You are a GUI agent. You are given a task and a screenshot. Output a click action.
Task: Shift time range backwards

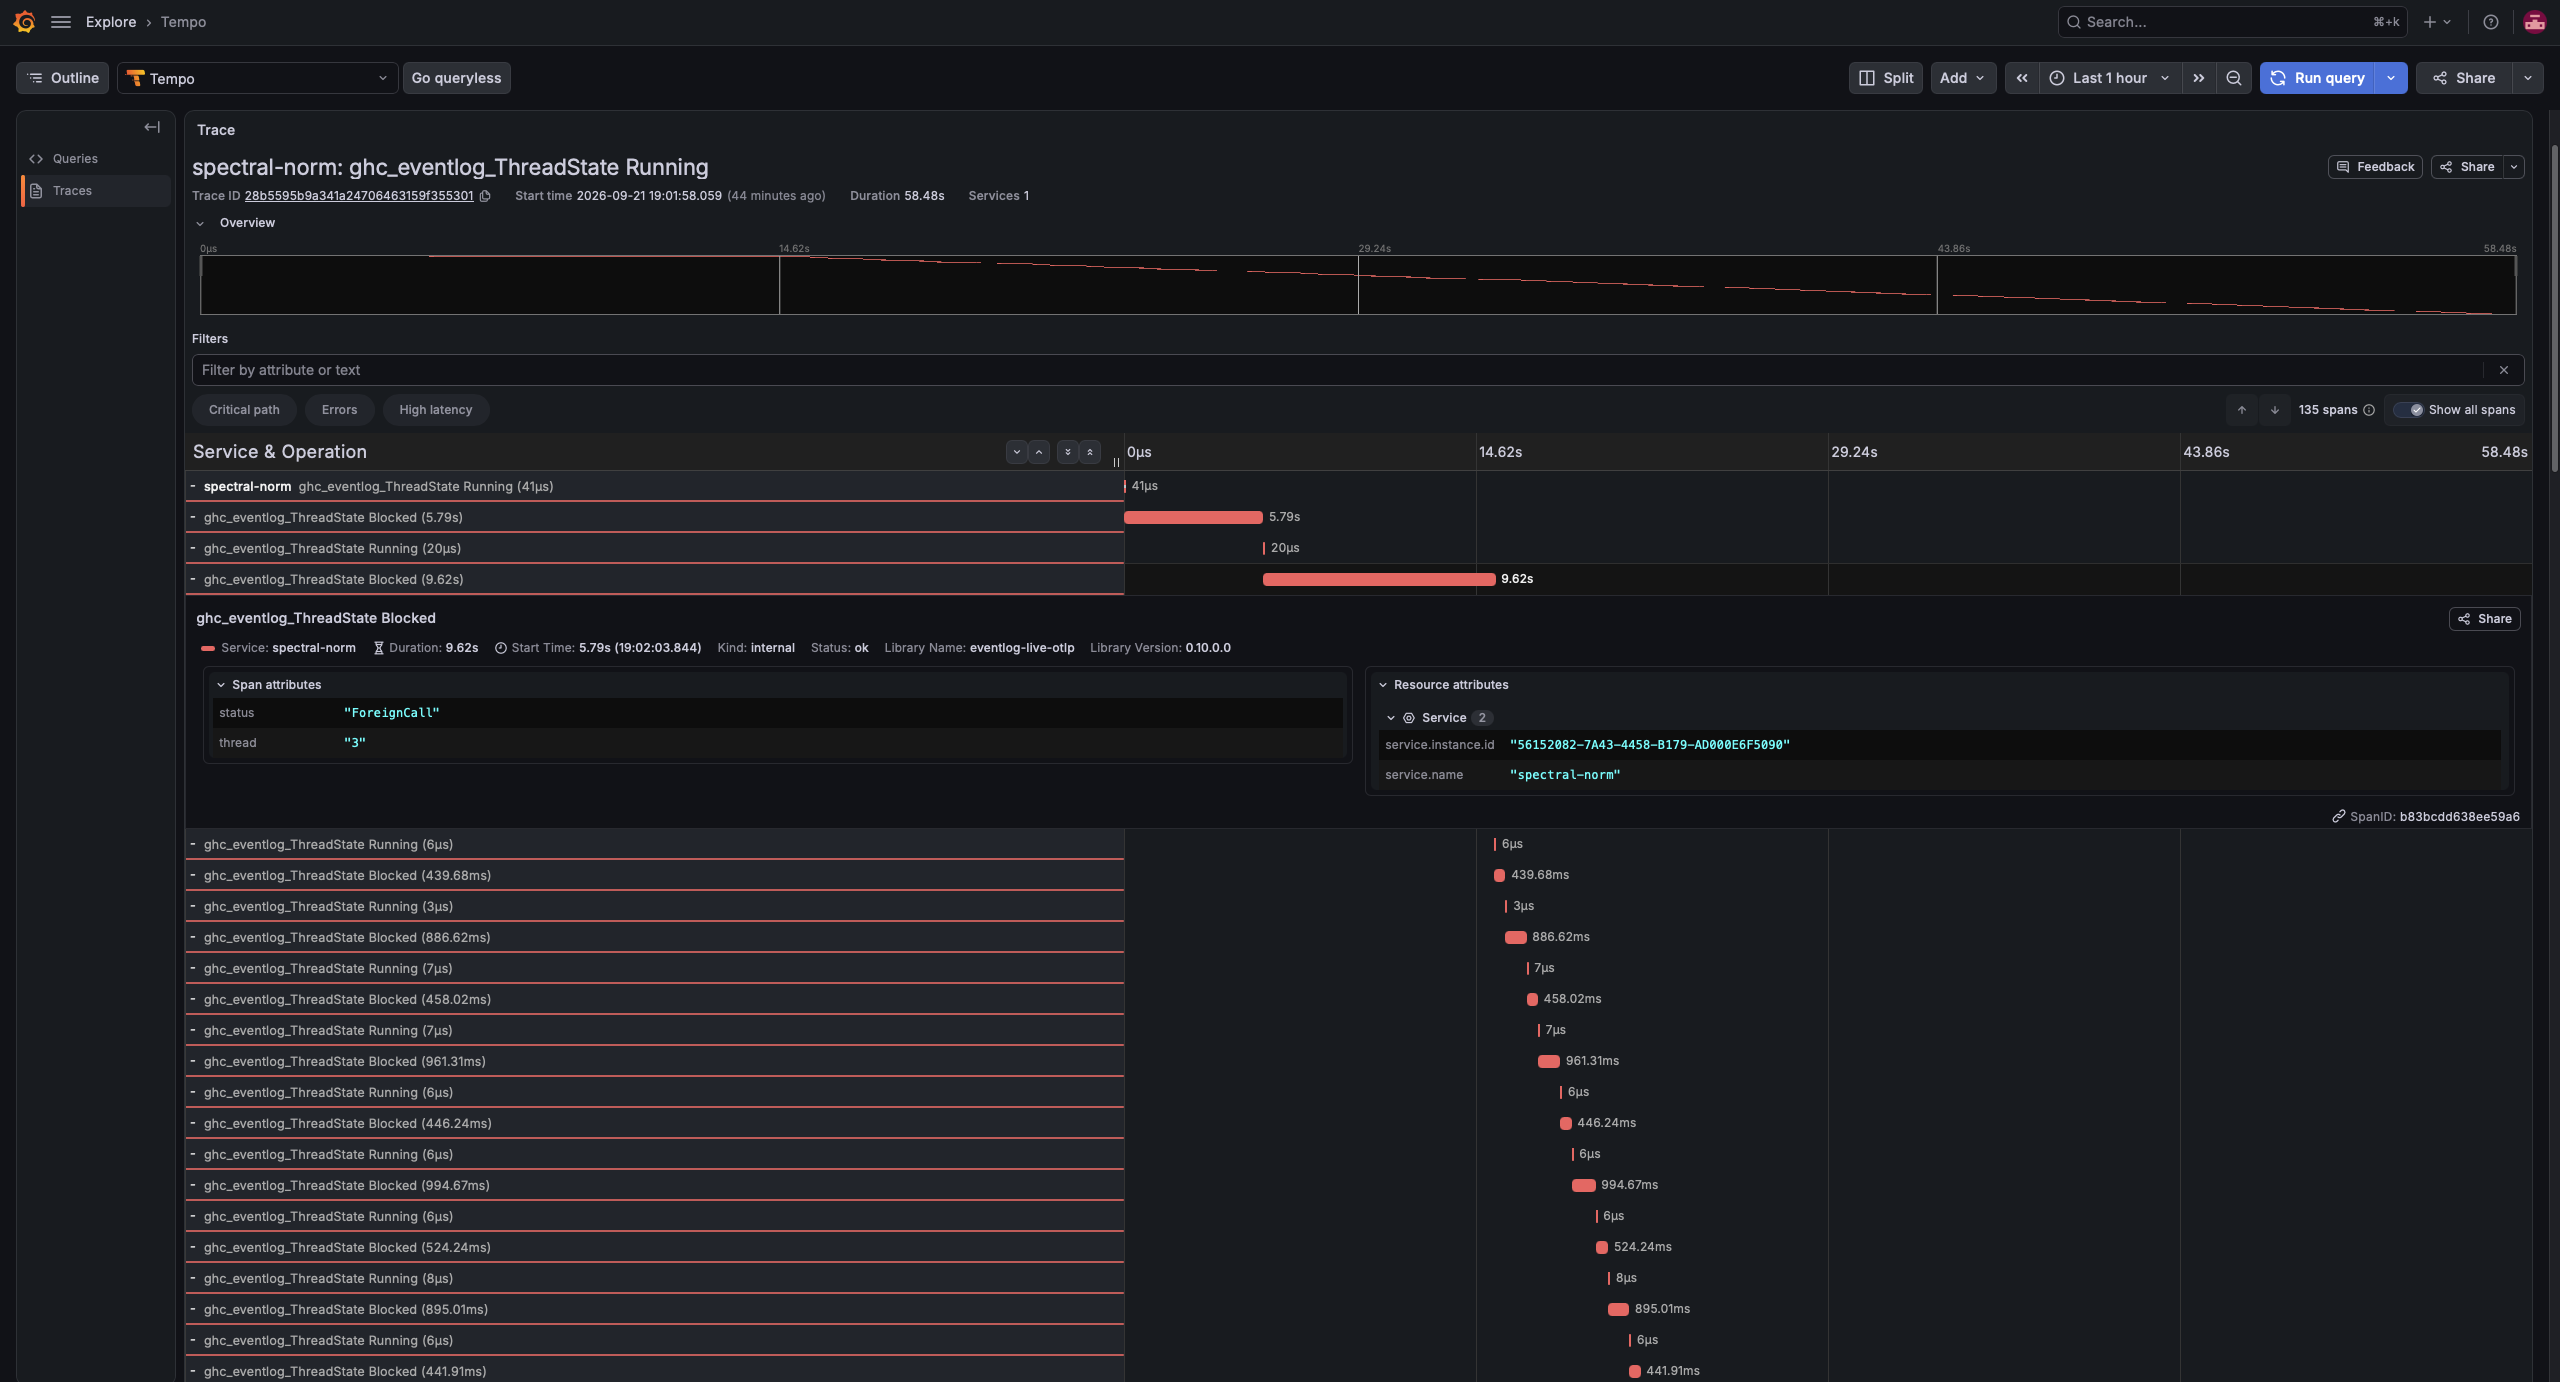(x=2021, y=78)
